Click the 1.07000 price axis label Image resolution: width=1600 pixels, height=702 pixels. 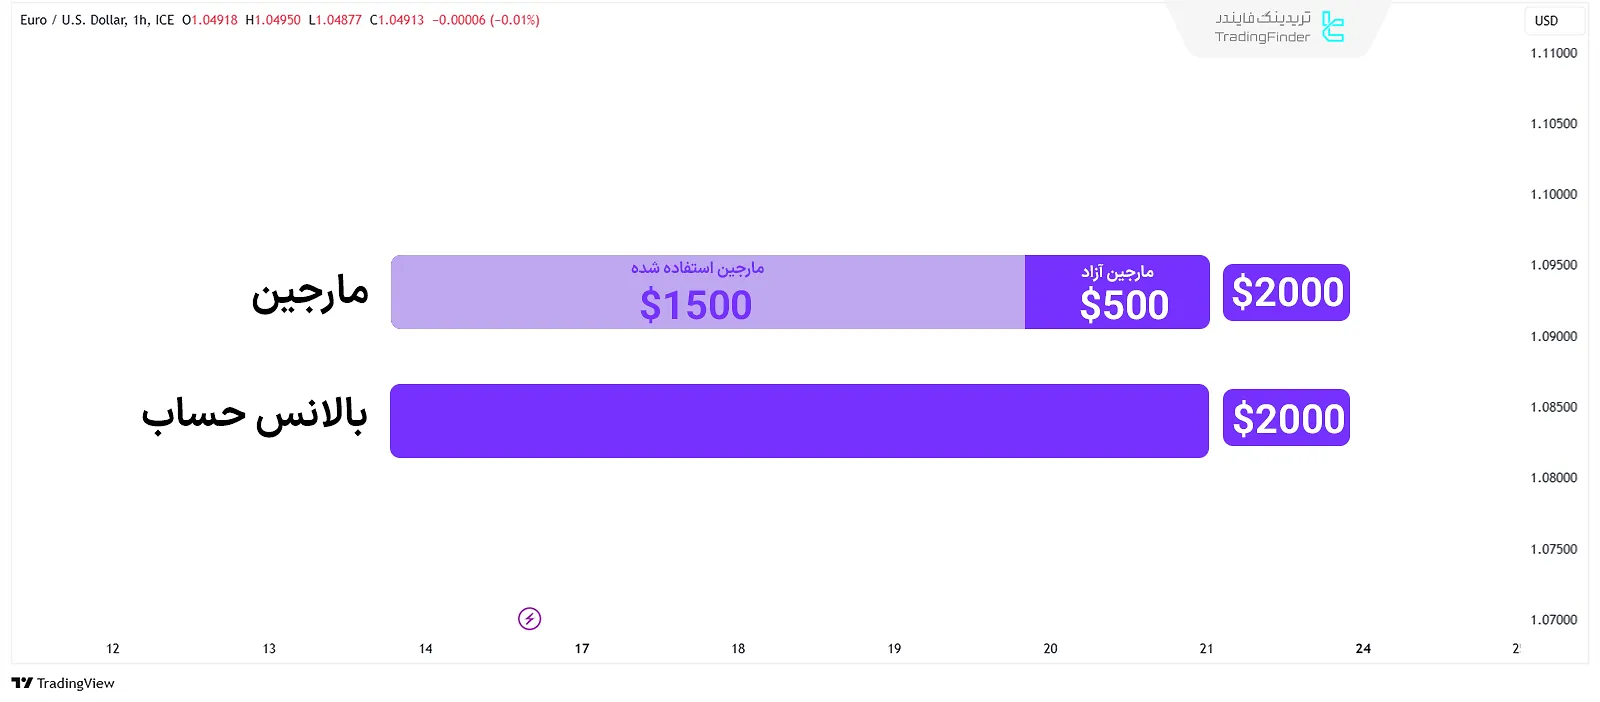[1553, 620]
